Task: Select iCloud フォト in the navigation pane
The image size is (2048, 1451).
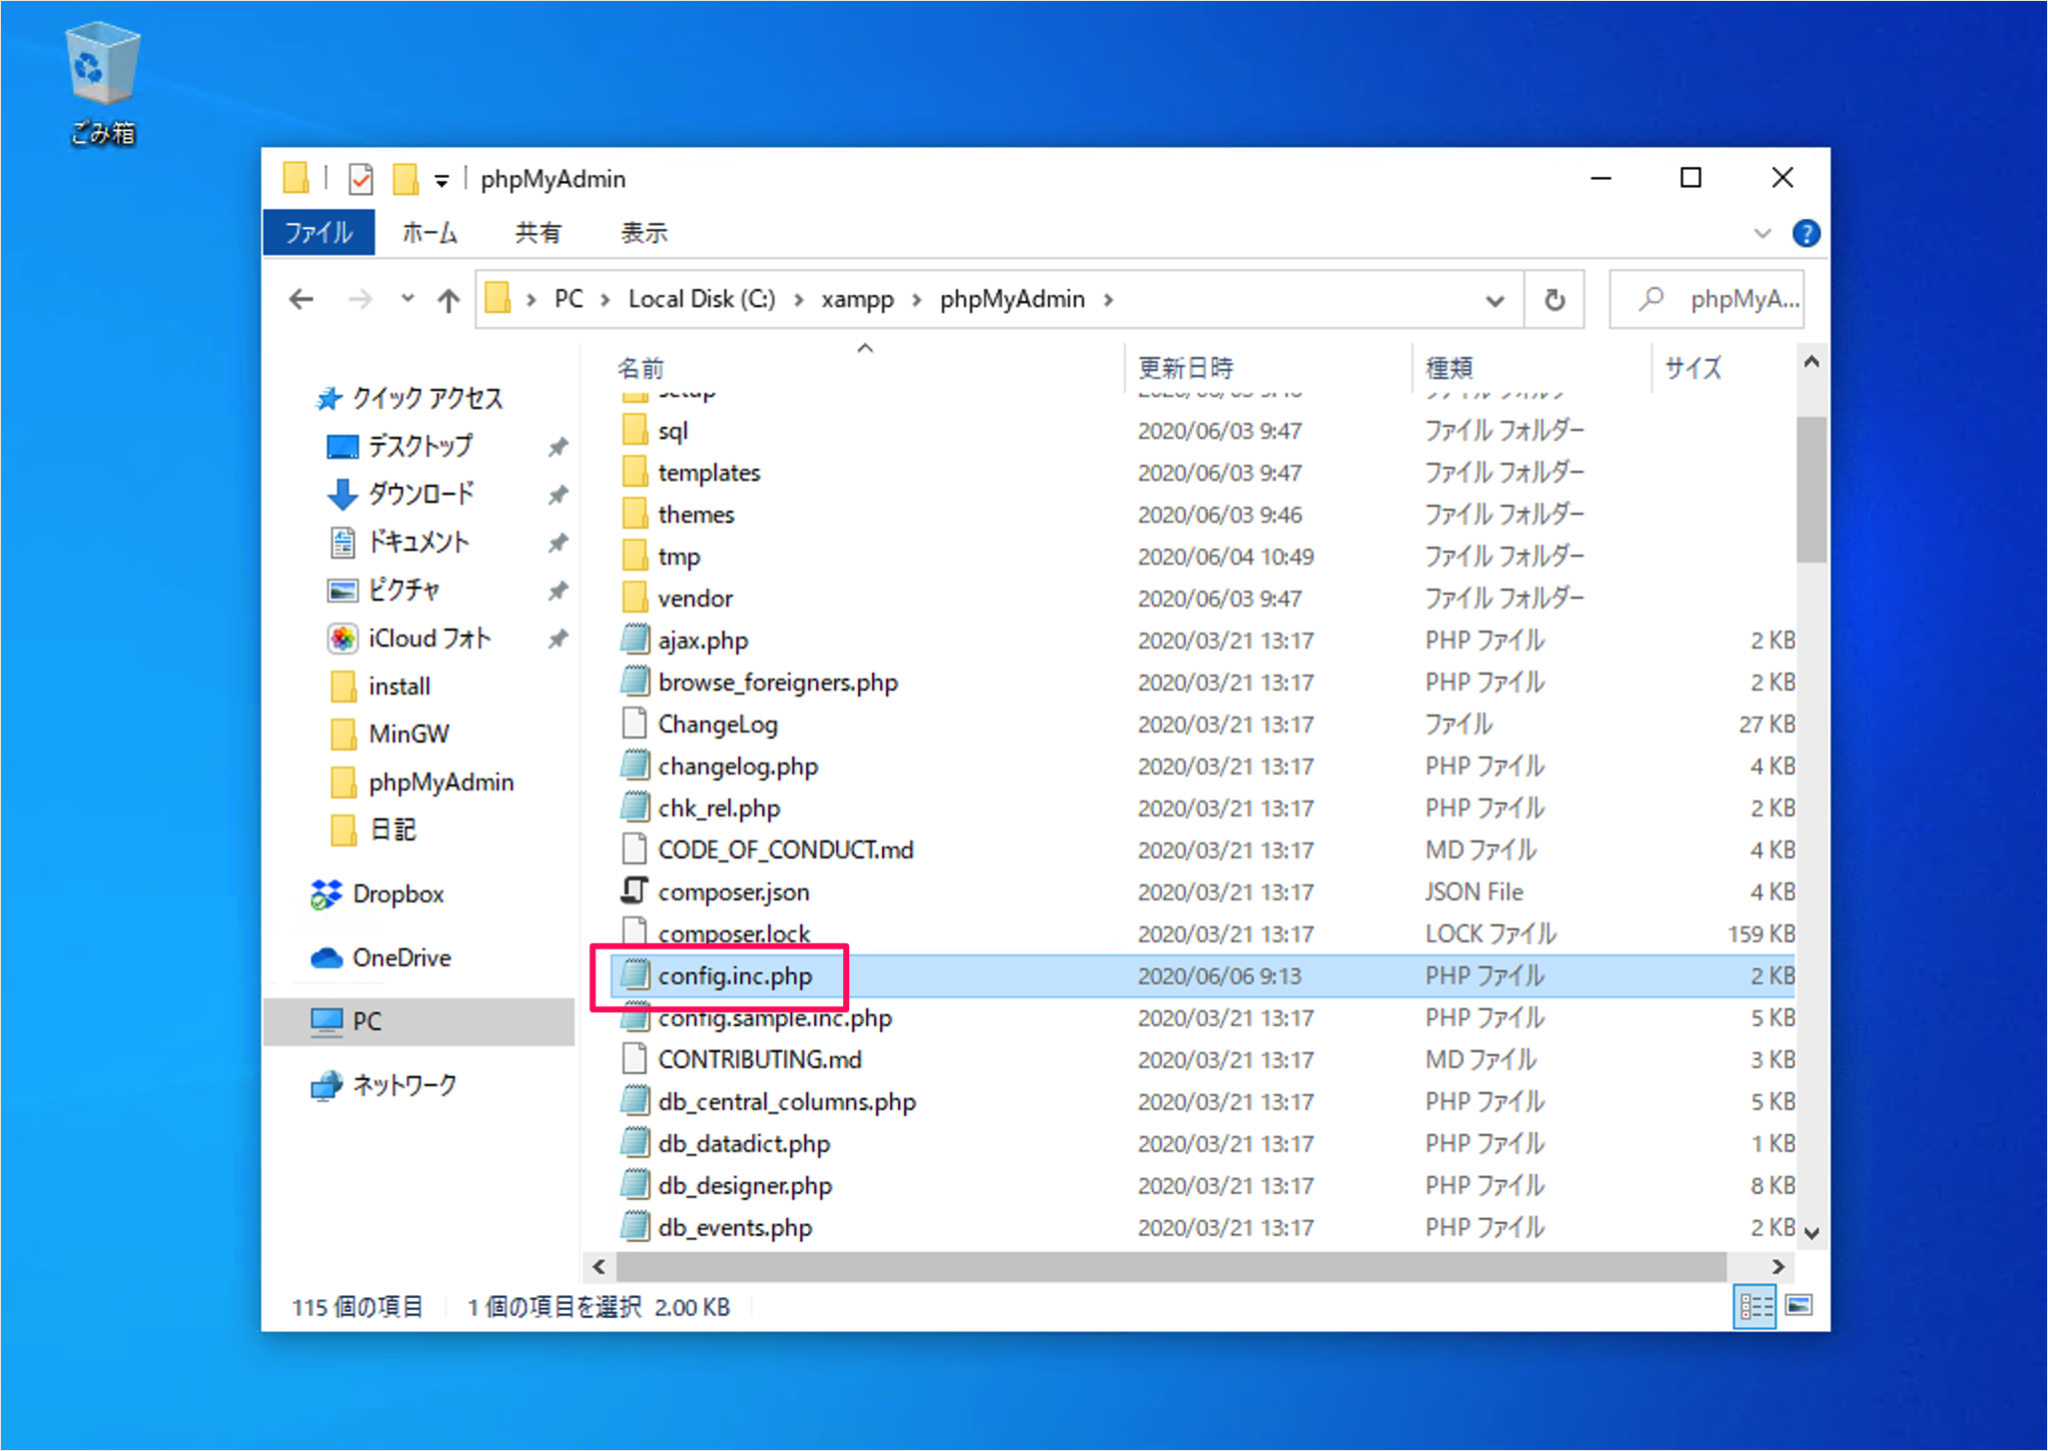Action: point(409,638)
